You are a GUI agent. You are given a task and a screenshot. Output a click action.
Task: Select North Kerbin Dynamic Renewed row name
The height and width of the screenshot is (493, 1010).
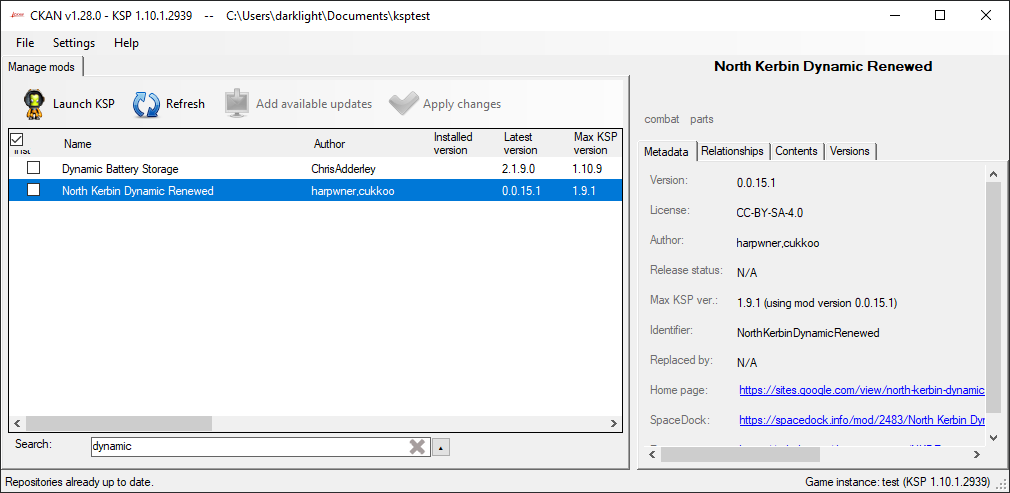point(137,191)
